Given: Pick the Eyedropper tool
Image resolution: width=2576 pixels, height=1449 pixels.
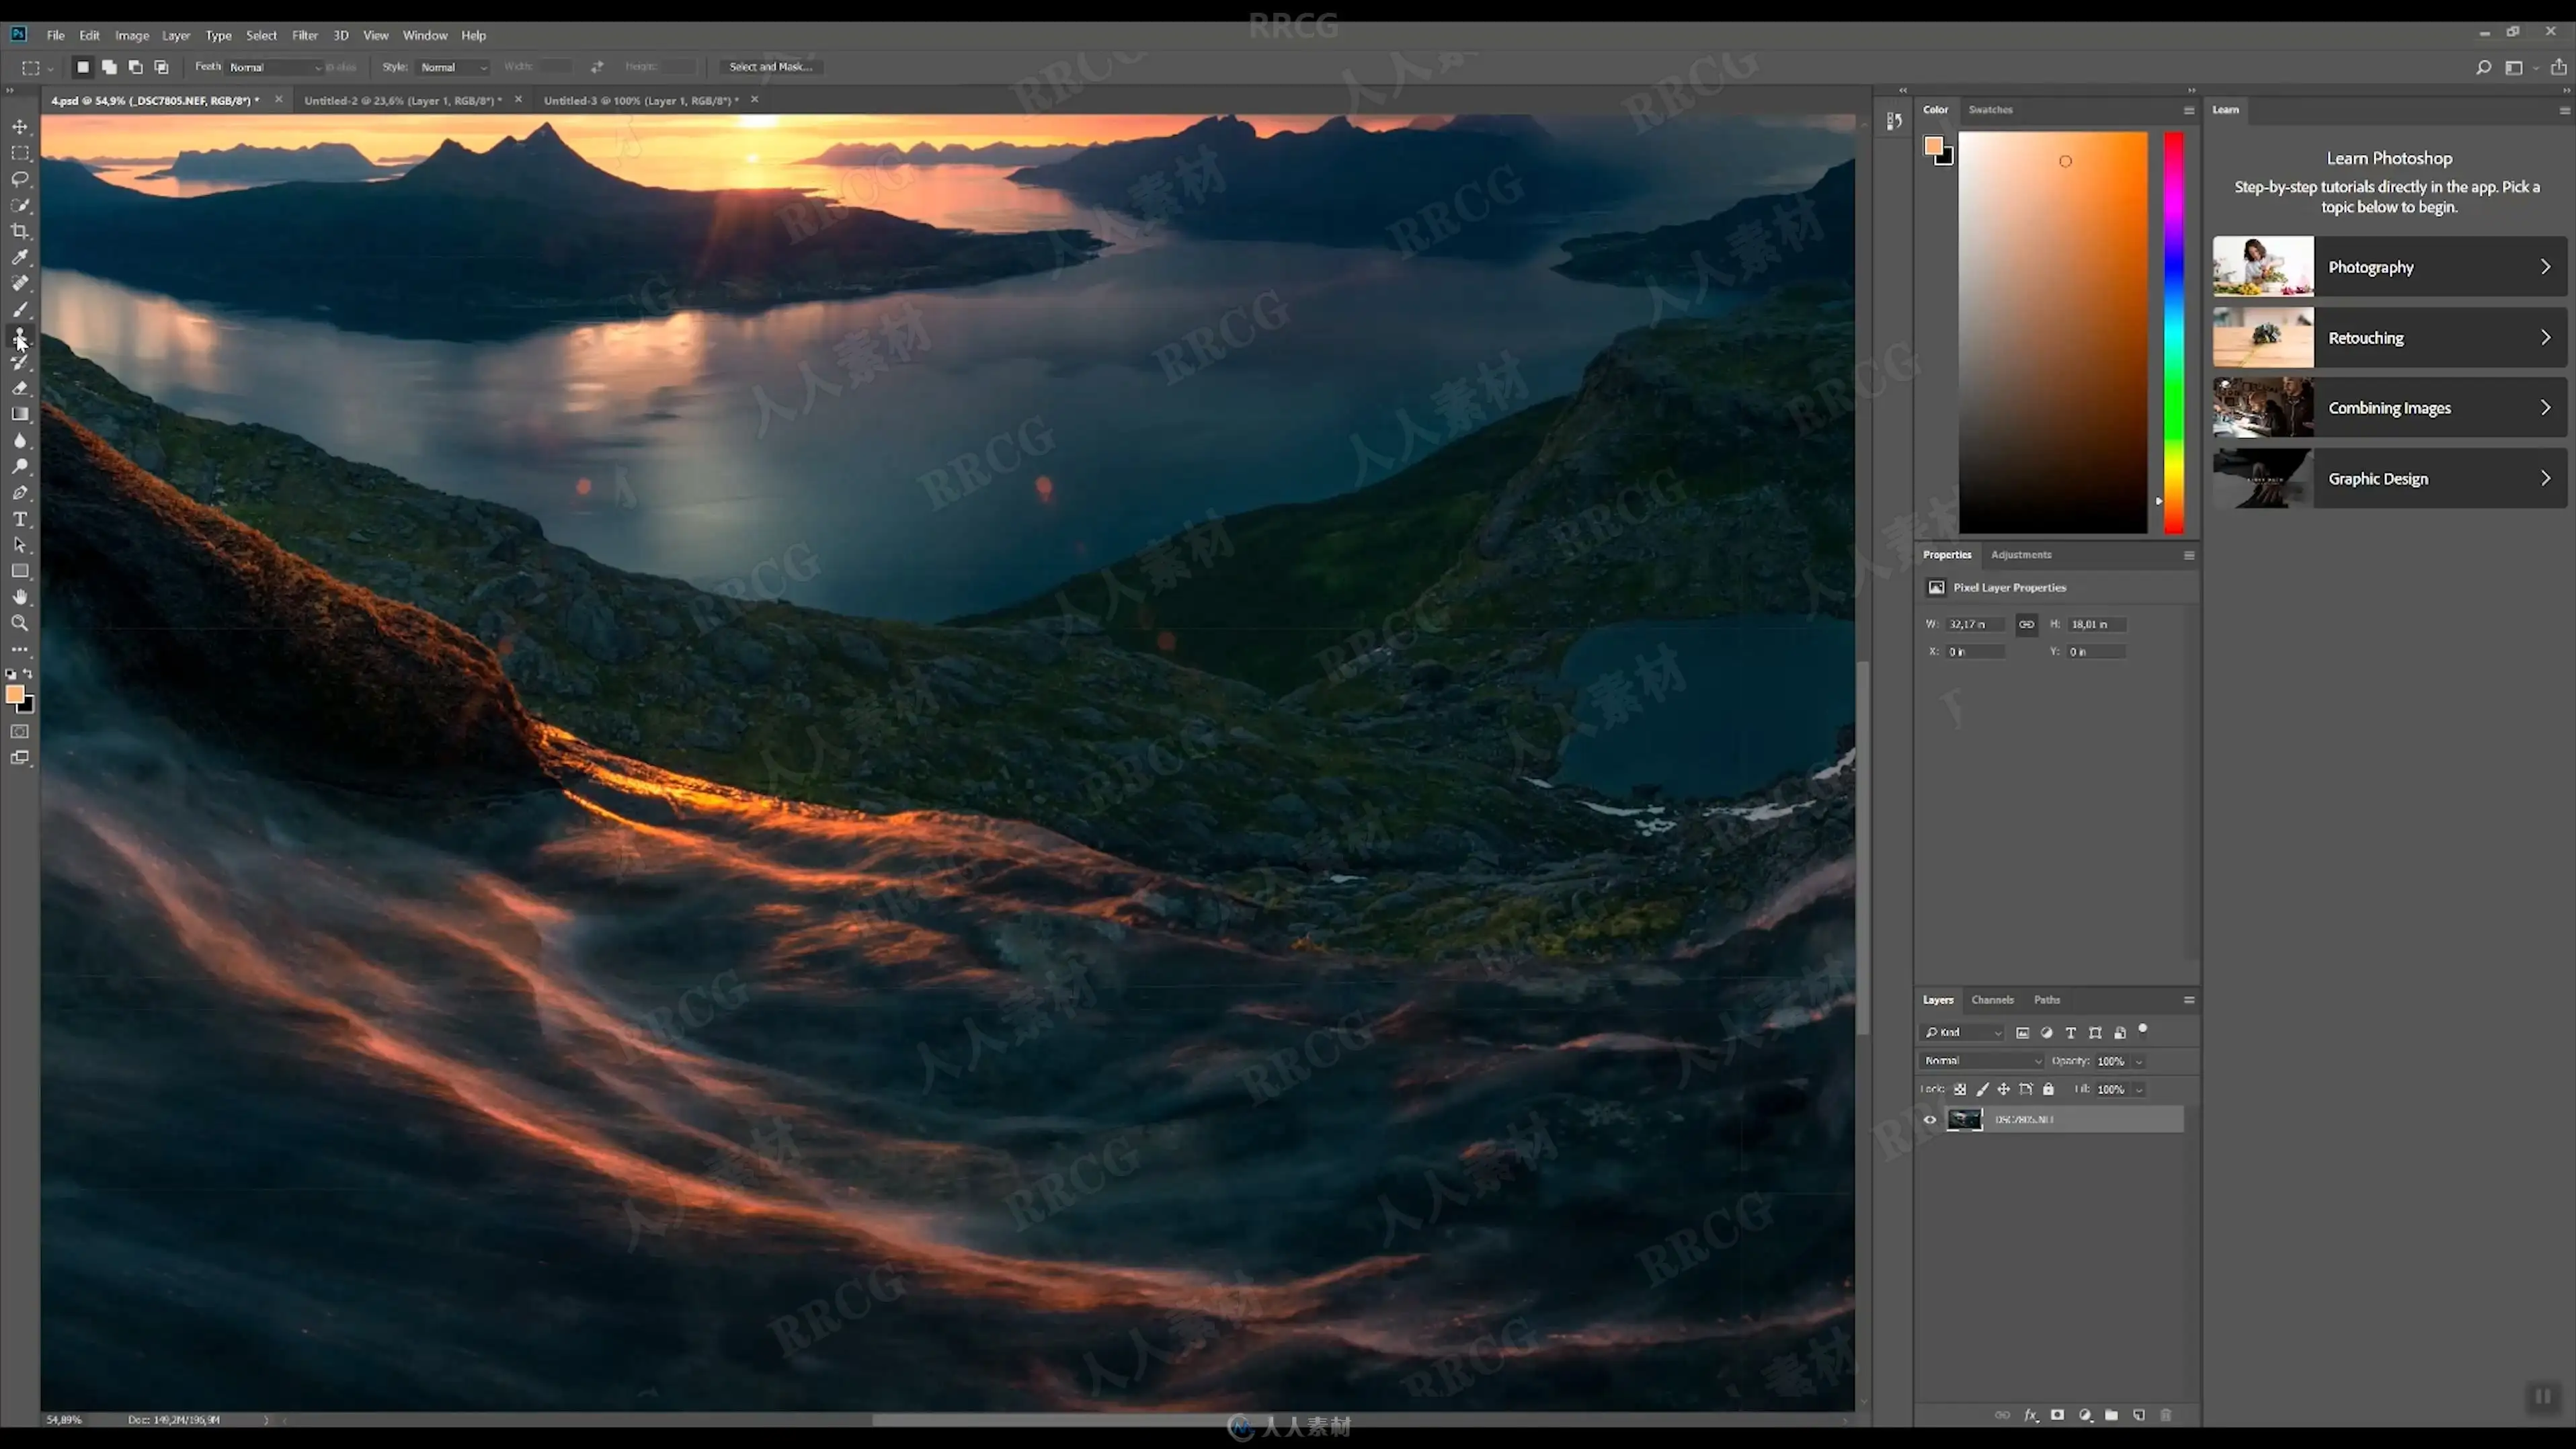Looking at the screenshot, I should pos(20,257).
